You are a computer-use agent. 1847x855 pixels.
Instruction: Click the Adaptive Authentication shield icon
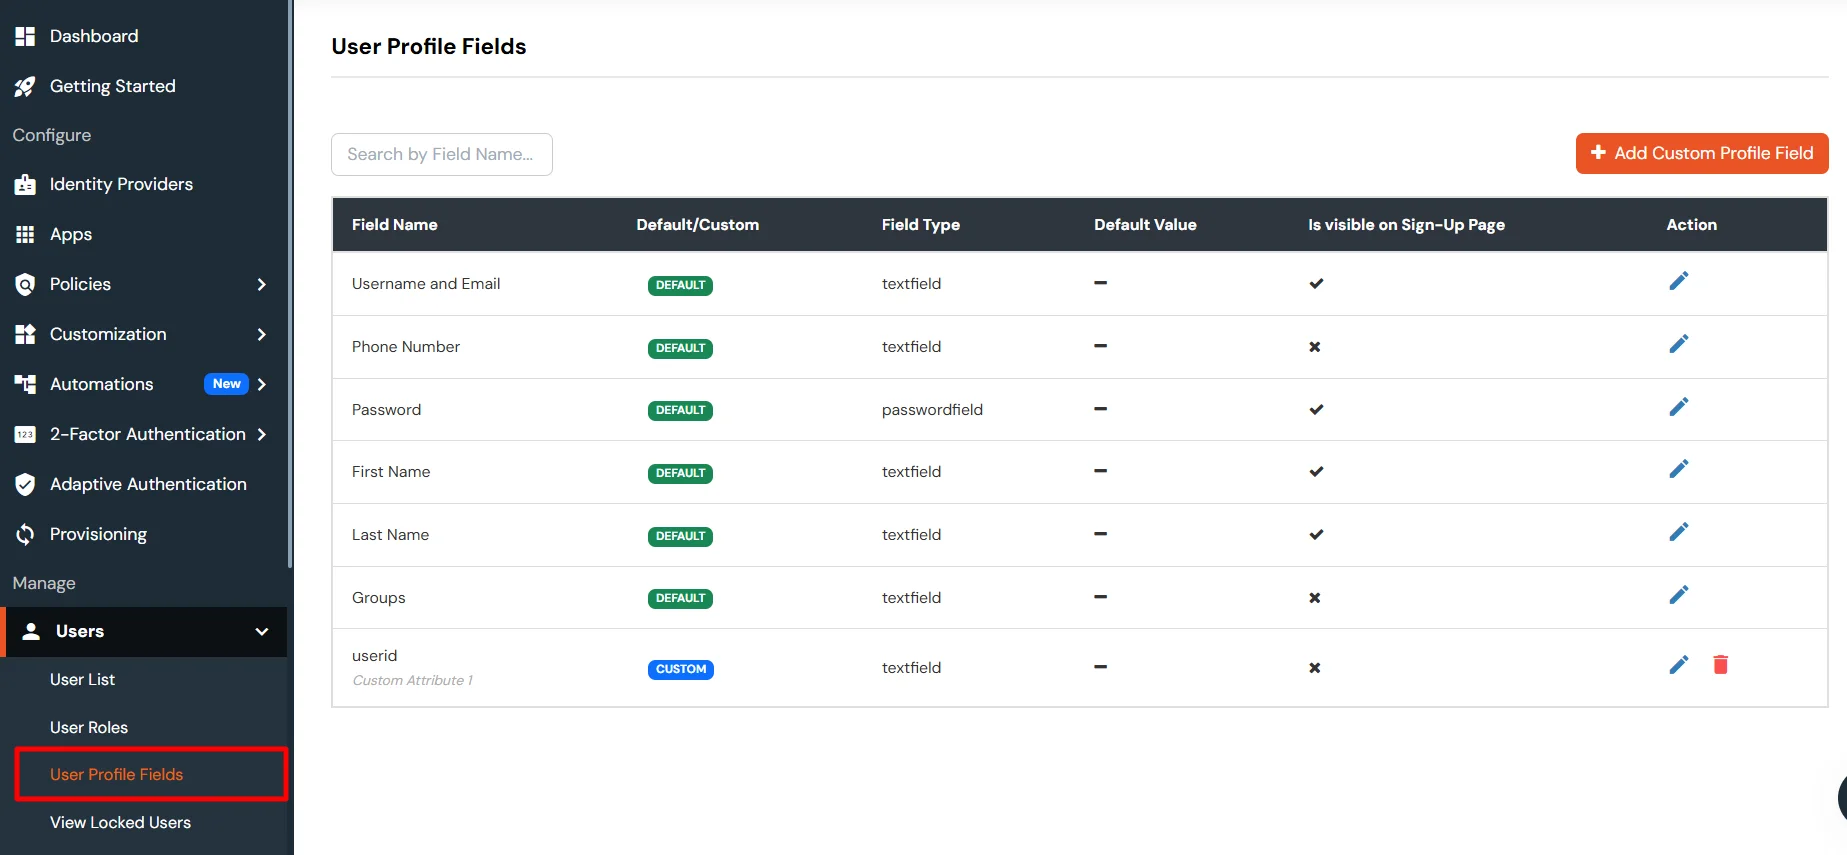point(25,485)
